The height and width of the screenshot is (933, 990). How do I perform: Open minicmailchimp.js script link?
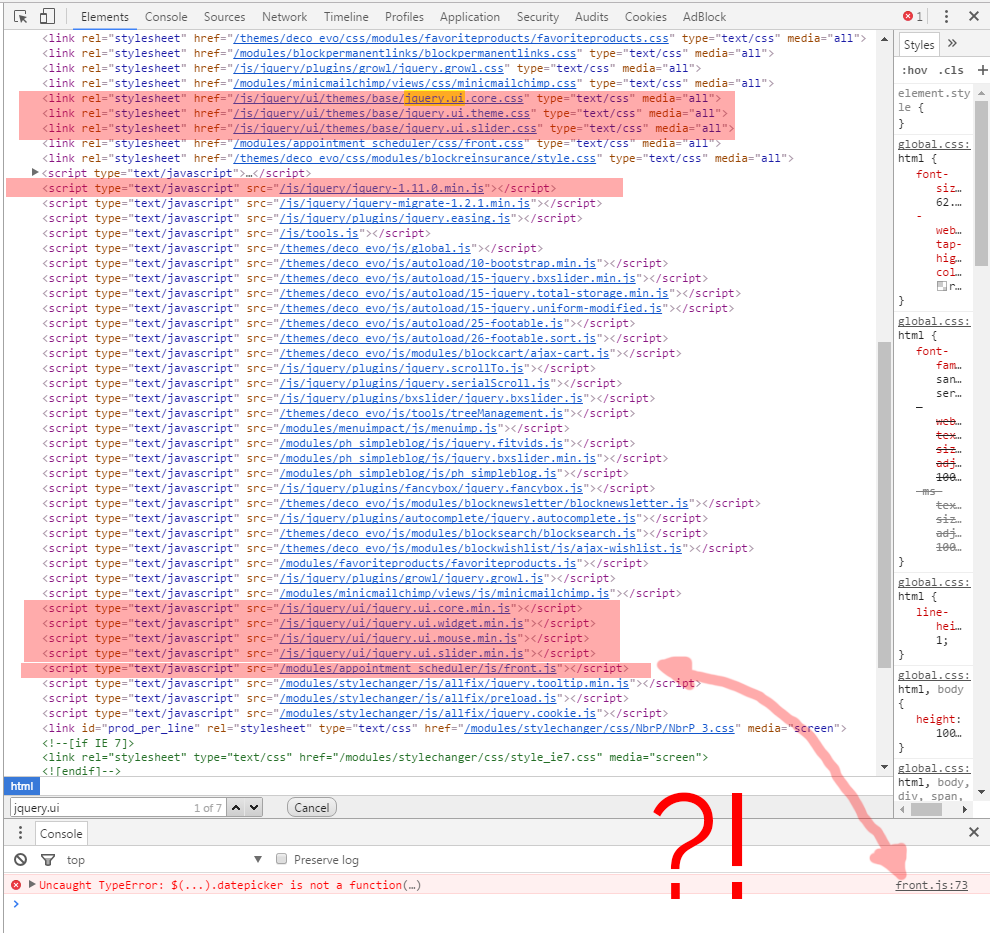pos(444,593)
